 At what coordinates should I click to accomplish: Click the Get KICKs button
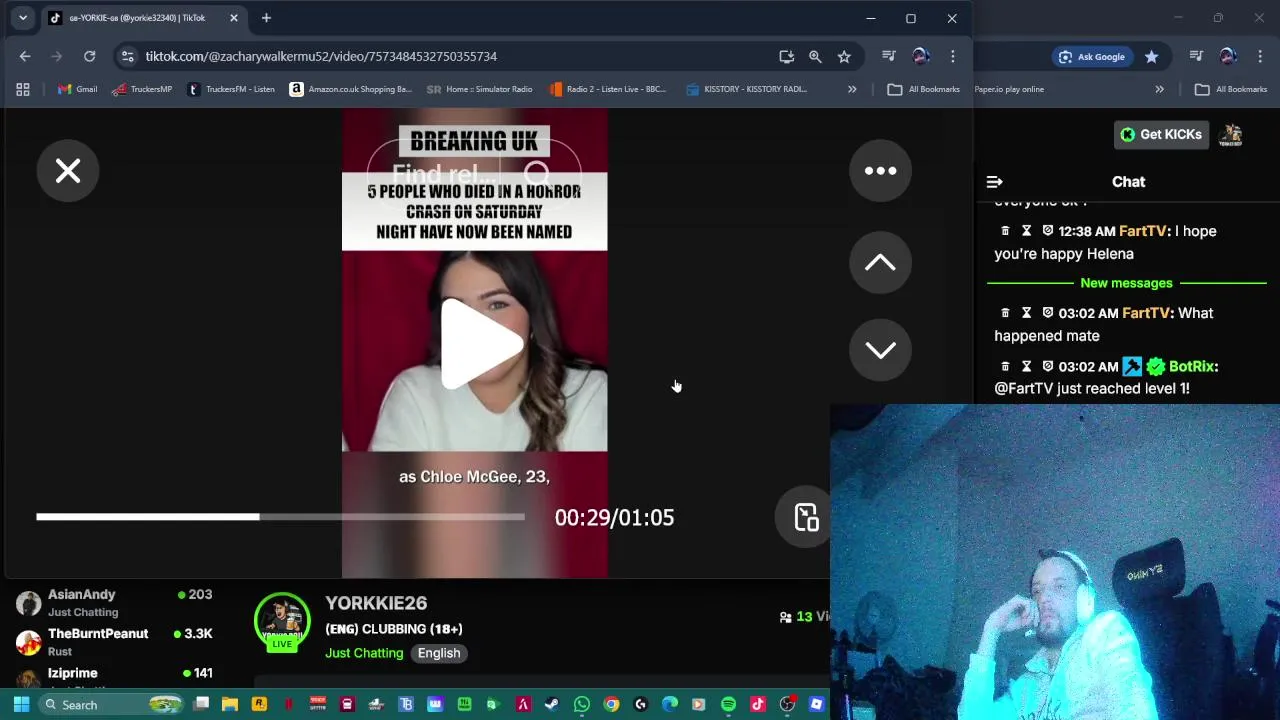coord(1161,134)
